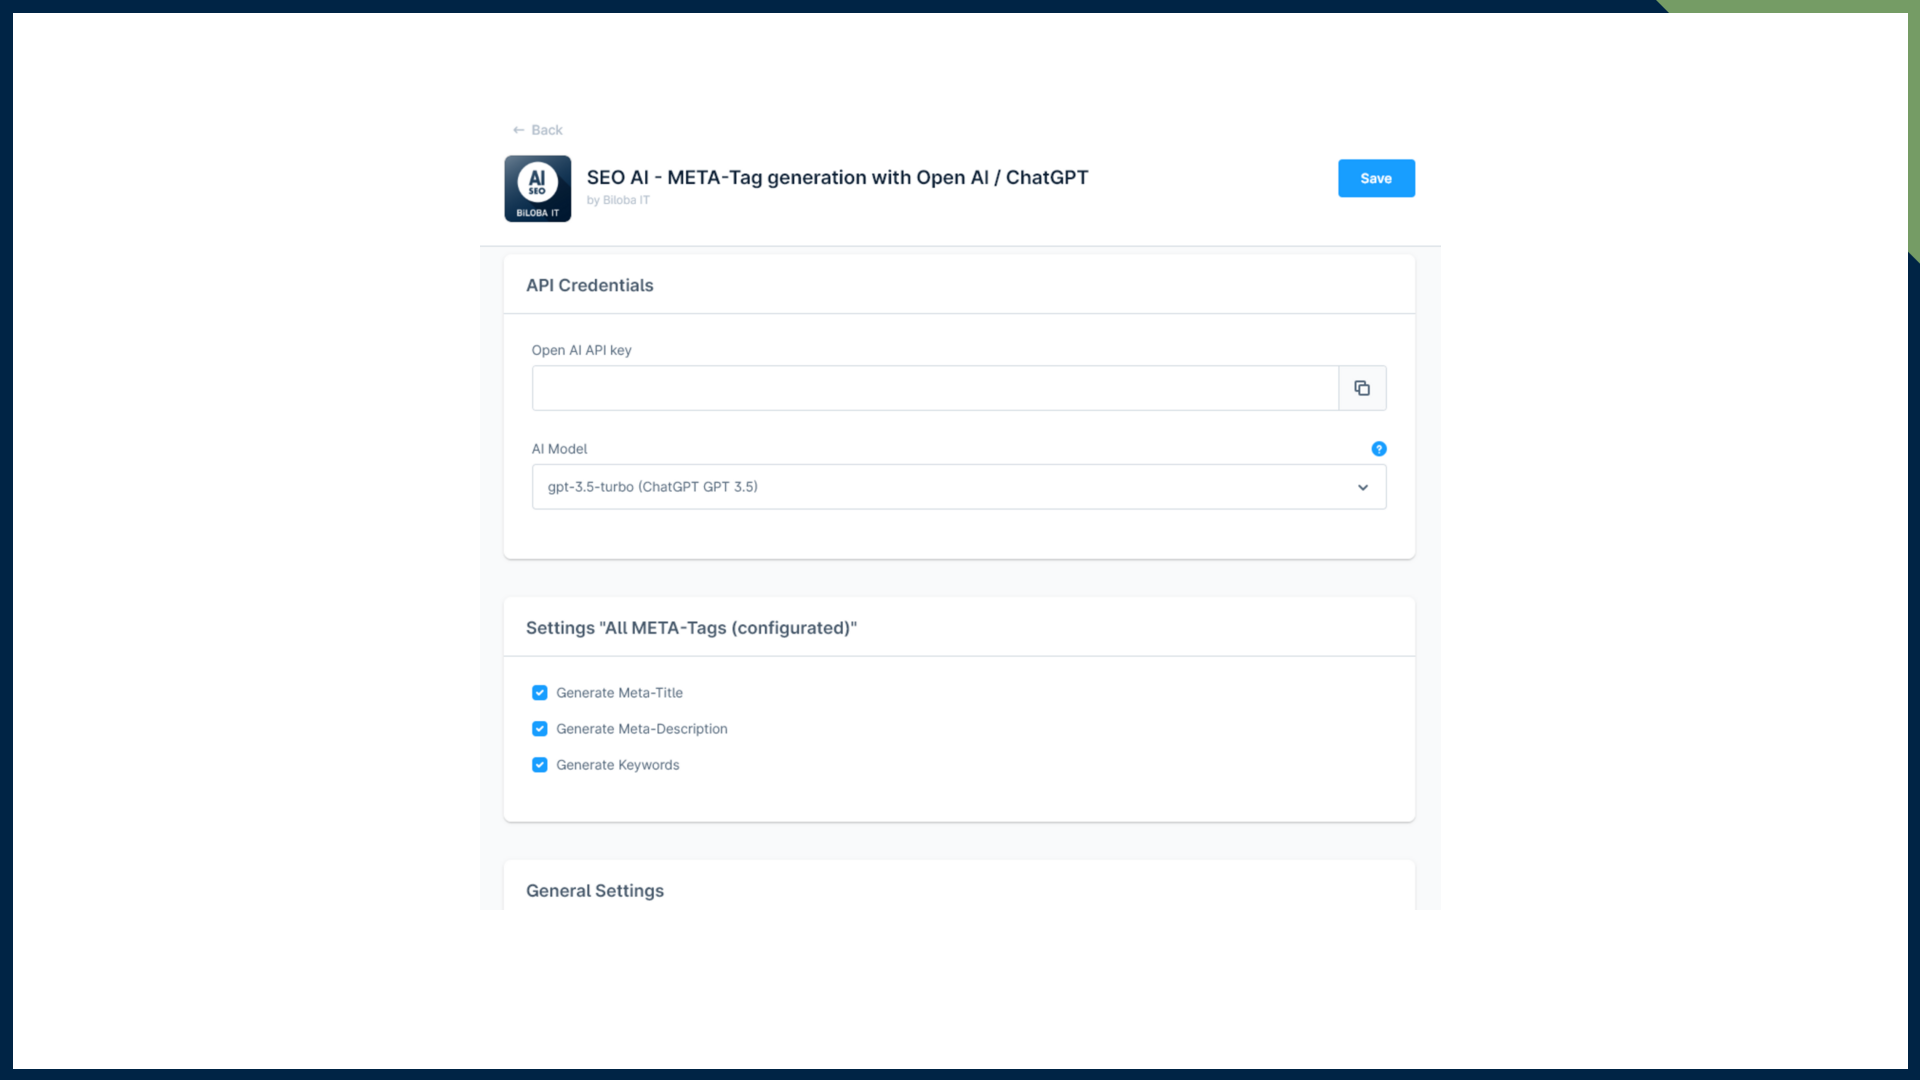Disable Generate Meta-Title

coord(539,692)
